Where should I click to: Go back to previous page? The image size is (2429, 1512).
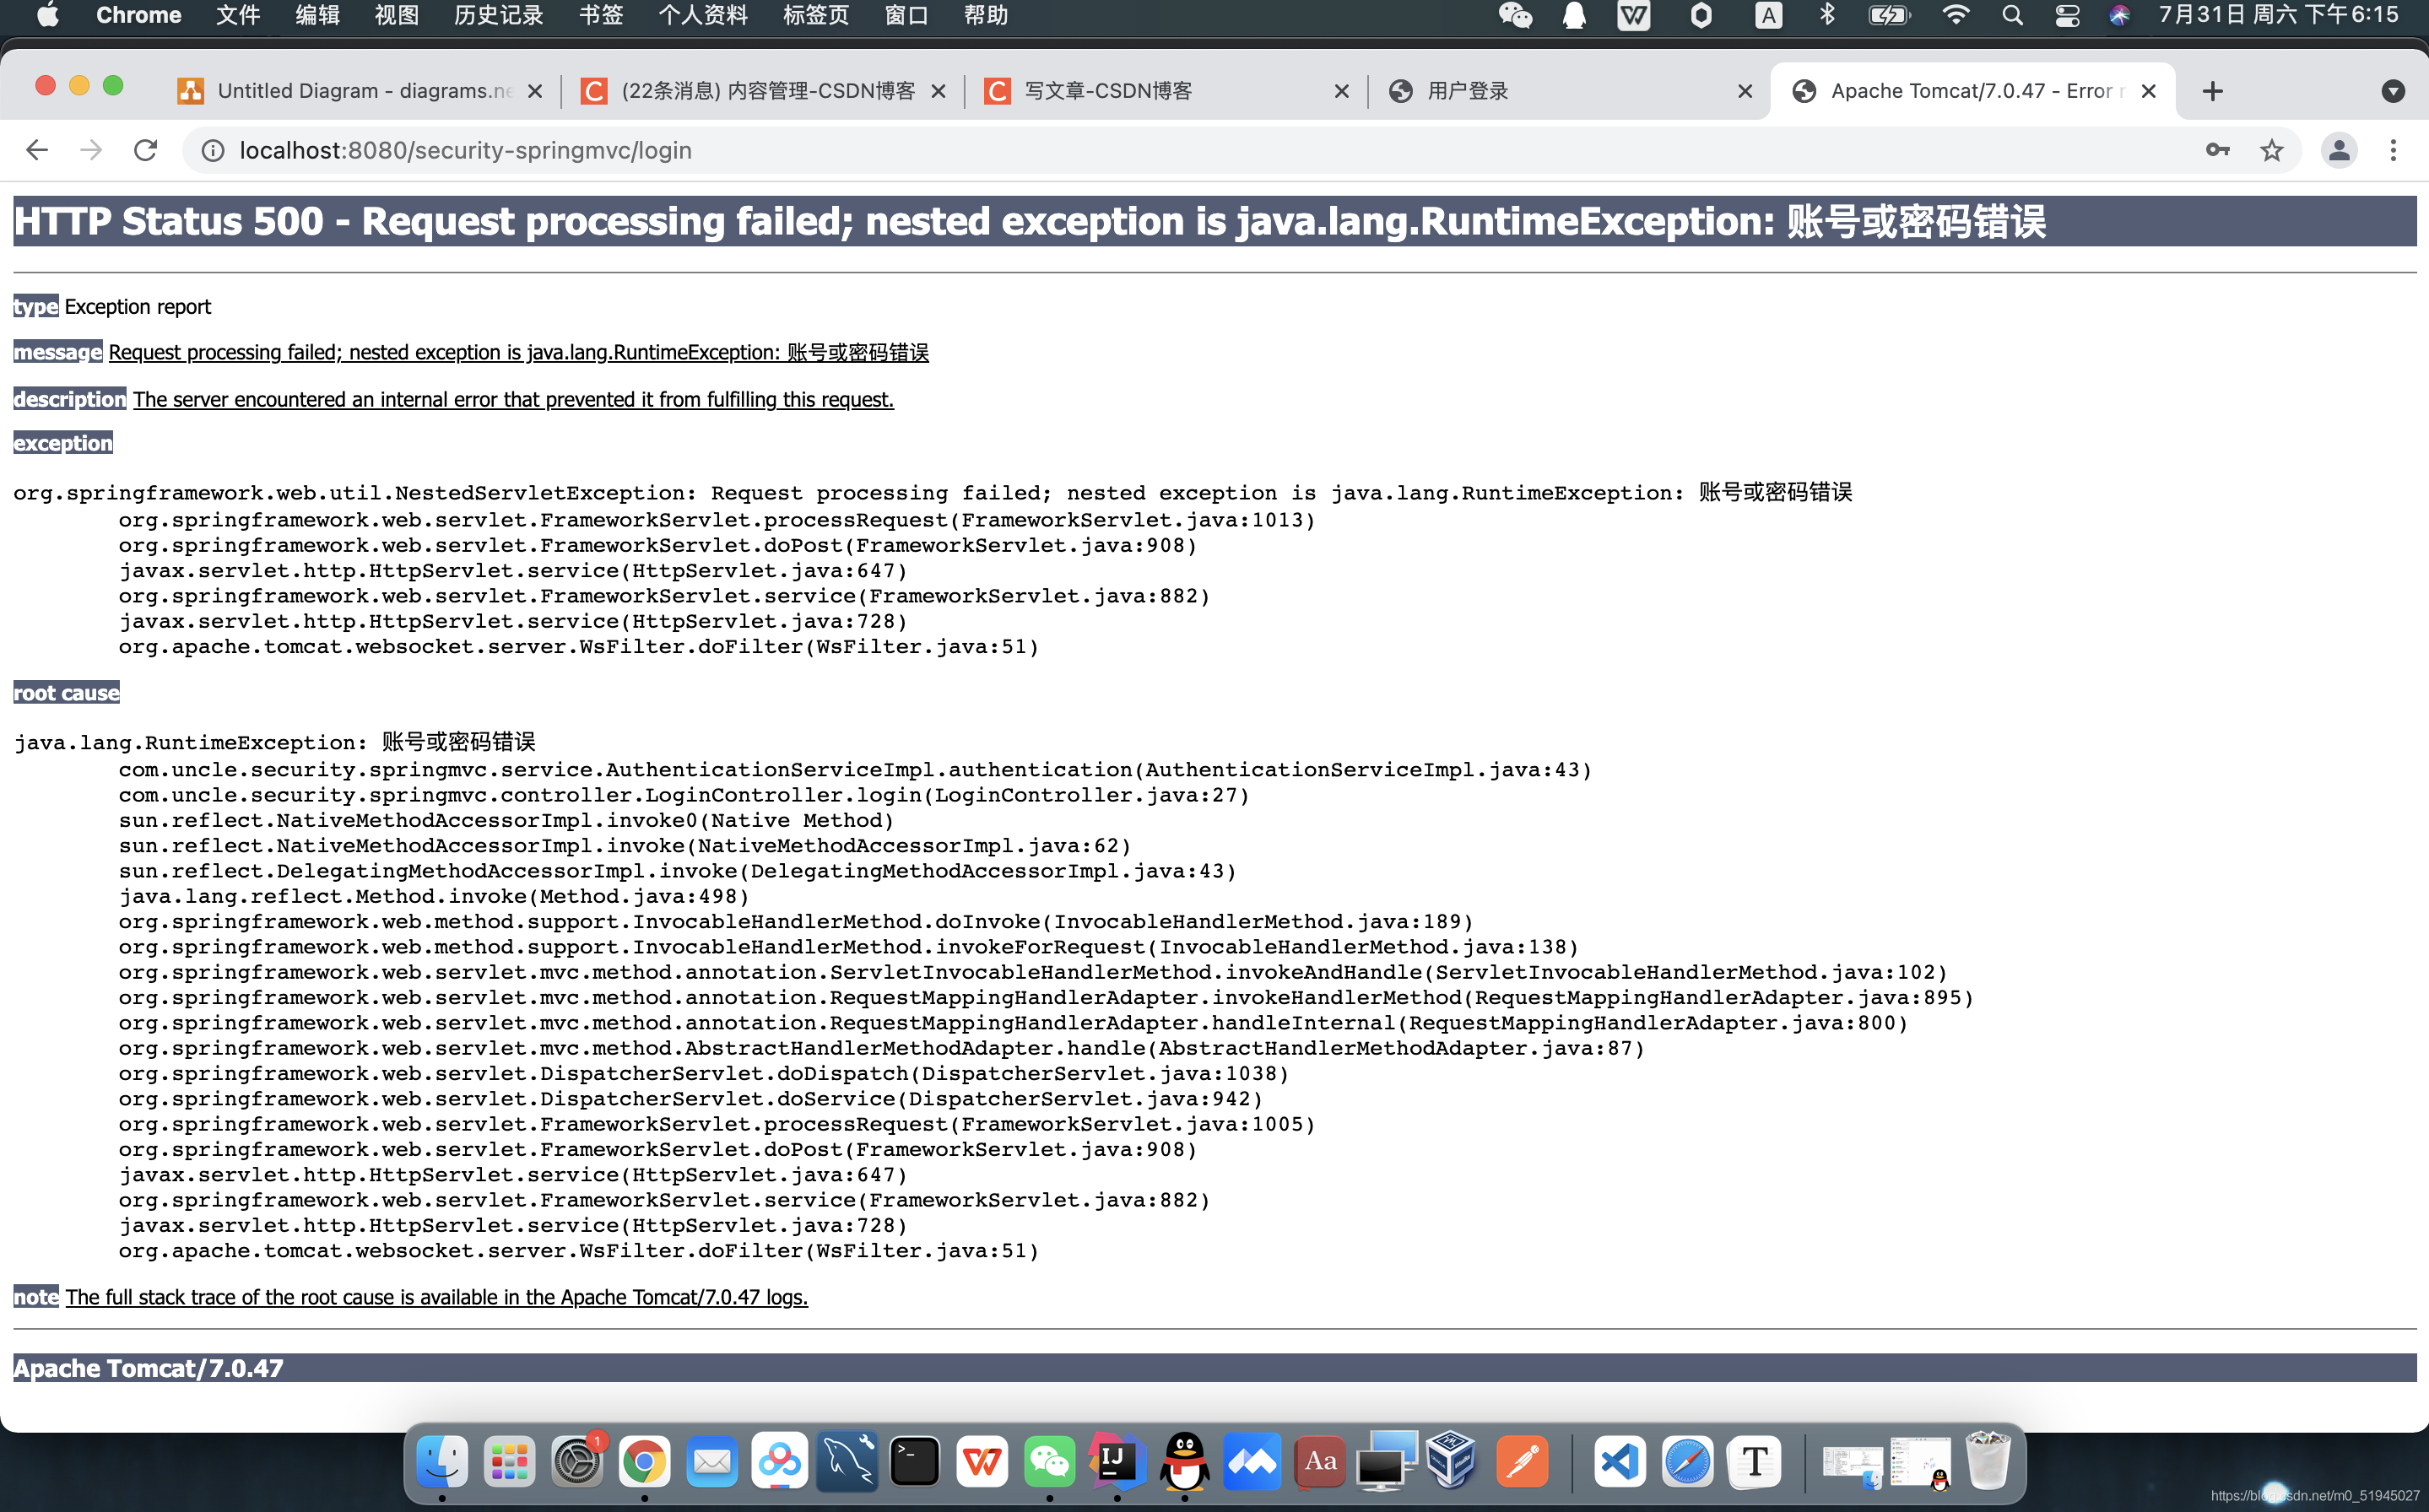click(x=37, y=150)
